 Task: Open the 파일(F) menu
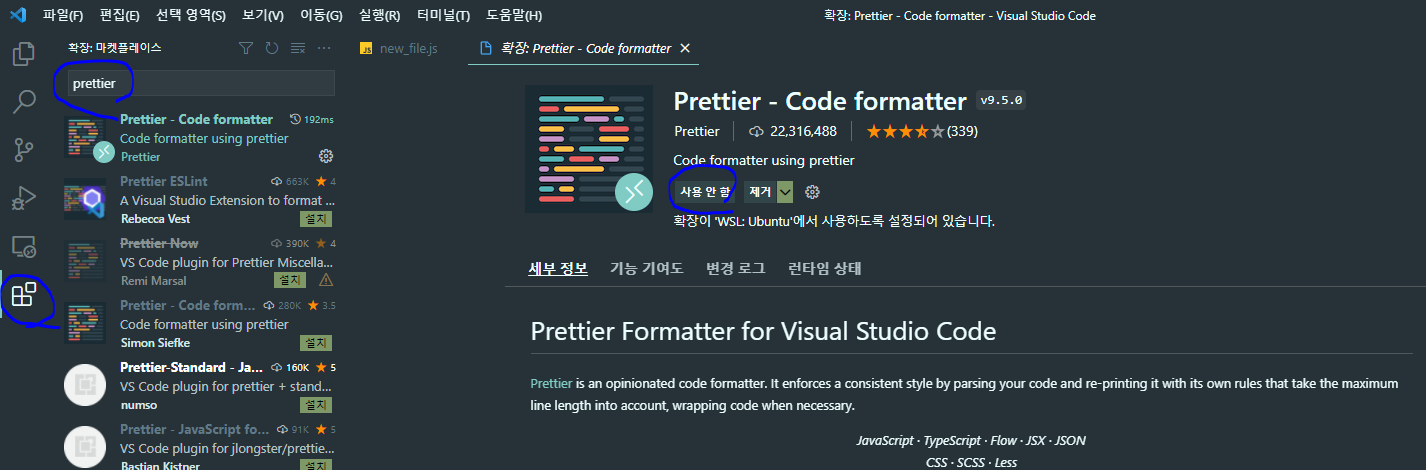tap(63, 16)
